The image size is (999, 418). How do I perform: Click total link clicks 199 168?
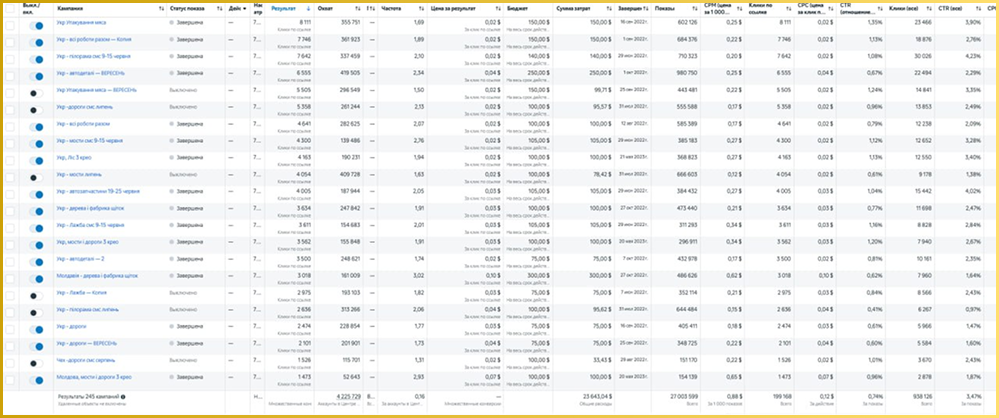[780, 396]
